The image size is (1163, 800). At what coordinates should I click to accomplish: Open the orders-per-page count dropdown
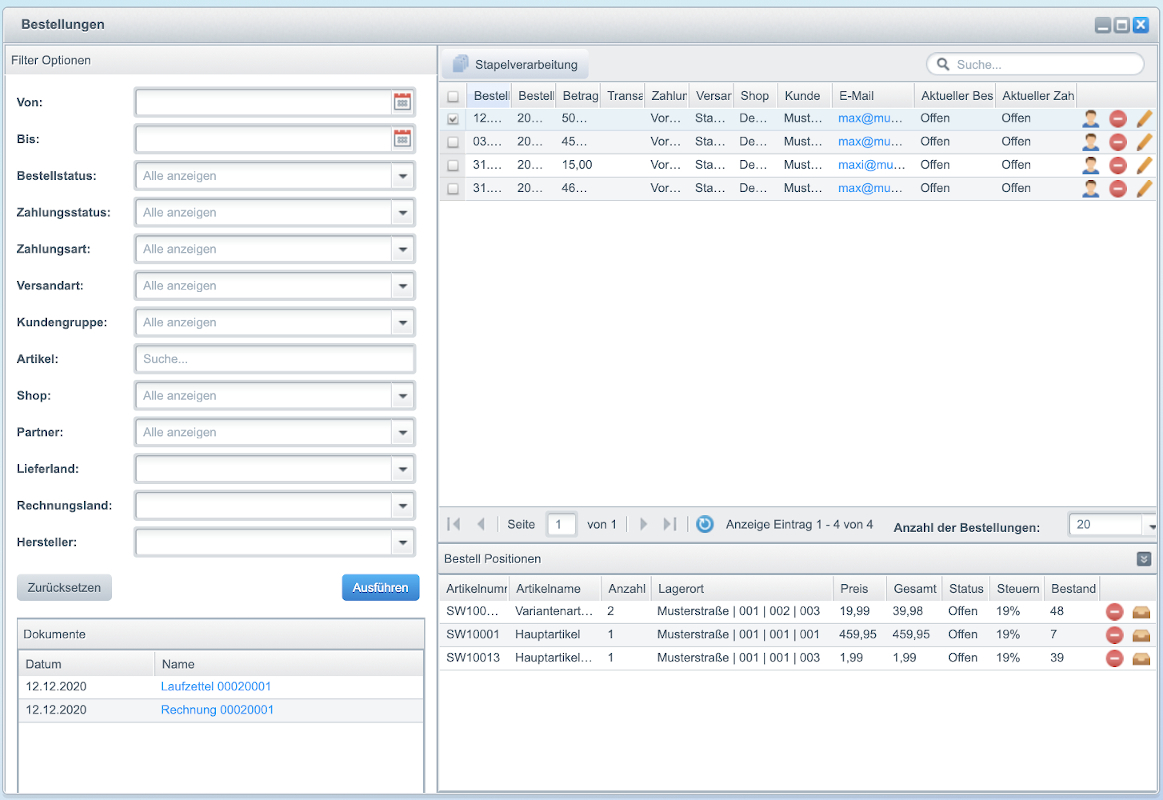1150,525
